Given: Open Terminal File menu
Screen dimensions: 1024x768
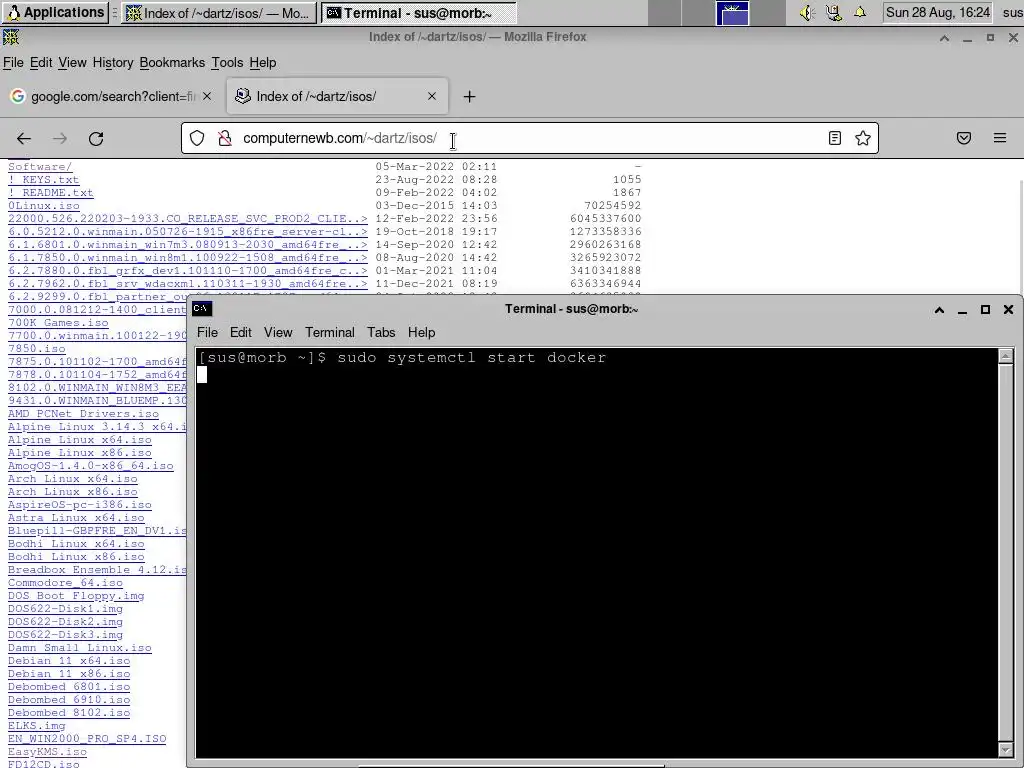Looking at the screenshot, I should click(x=207, y=332).
